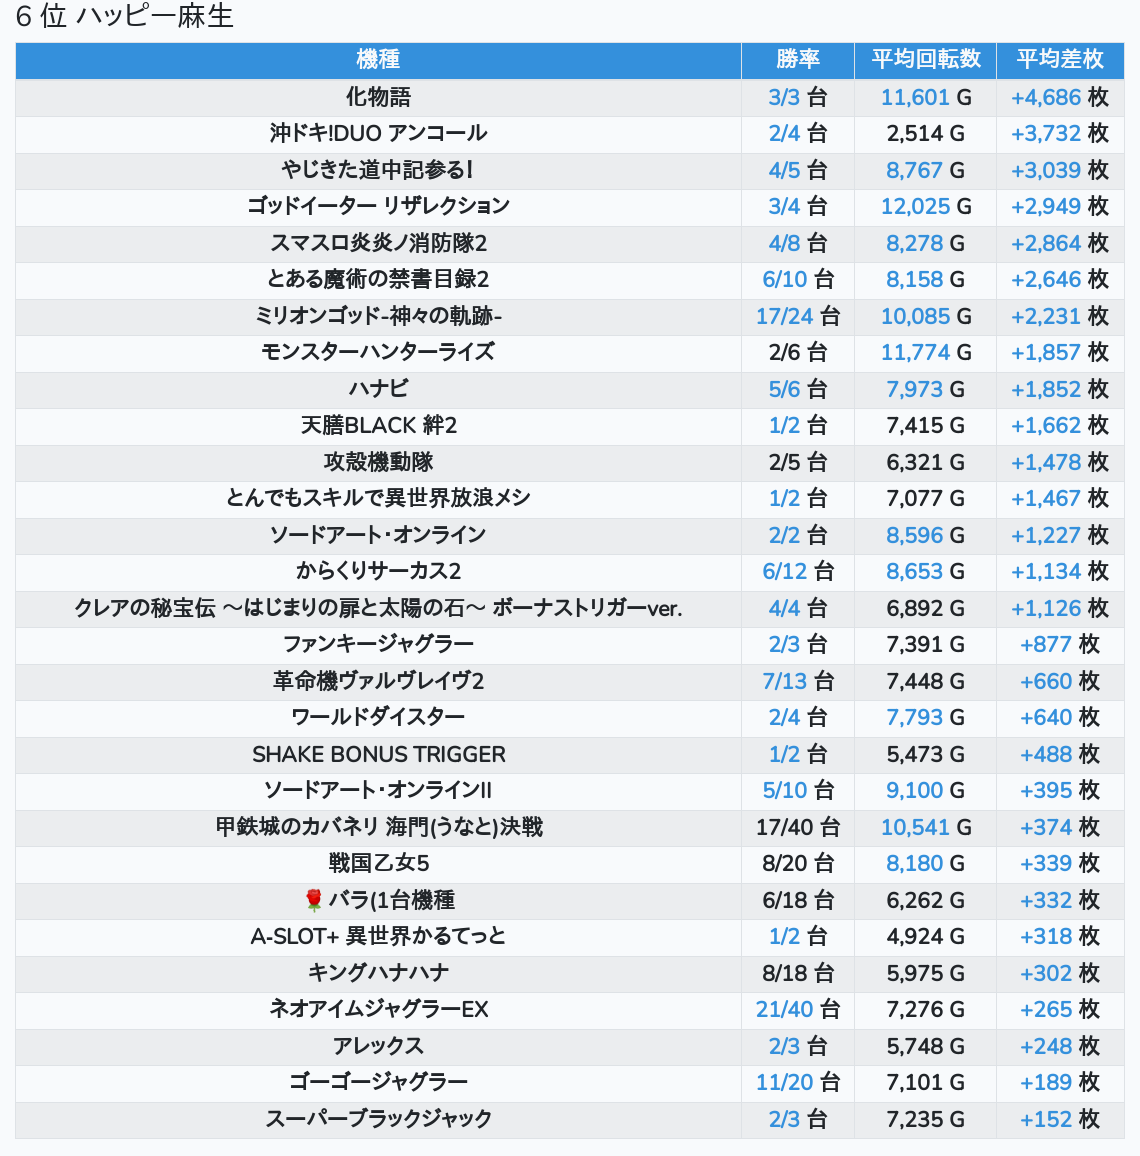Click the +152 枚 difference value
The image size is (1140, 1156).
1060,1119
